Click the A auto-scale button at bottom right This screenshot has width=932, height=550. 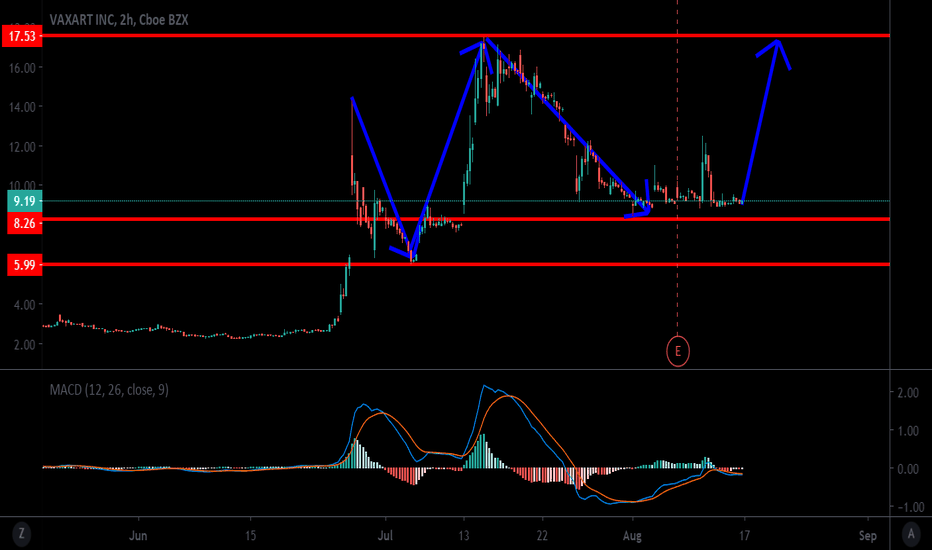pos(911,533)
